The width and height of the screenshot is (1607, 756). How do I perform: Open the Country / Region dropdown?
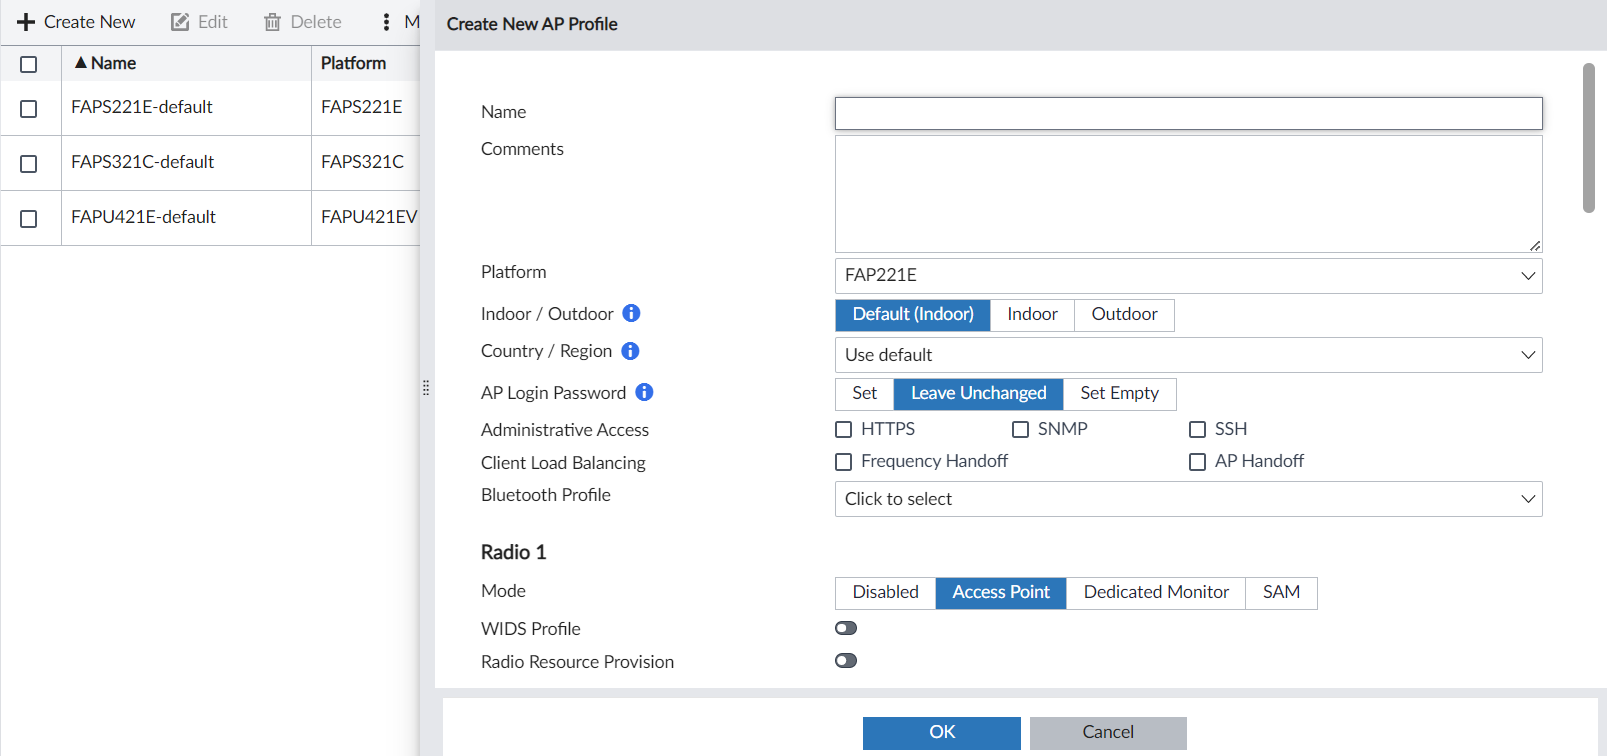click(x=1188, y=355)
